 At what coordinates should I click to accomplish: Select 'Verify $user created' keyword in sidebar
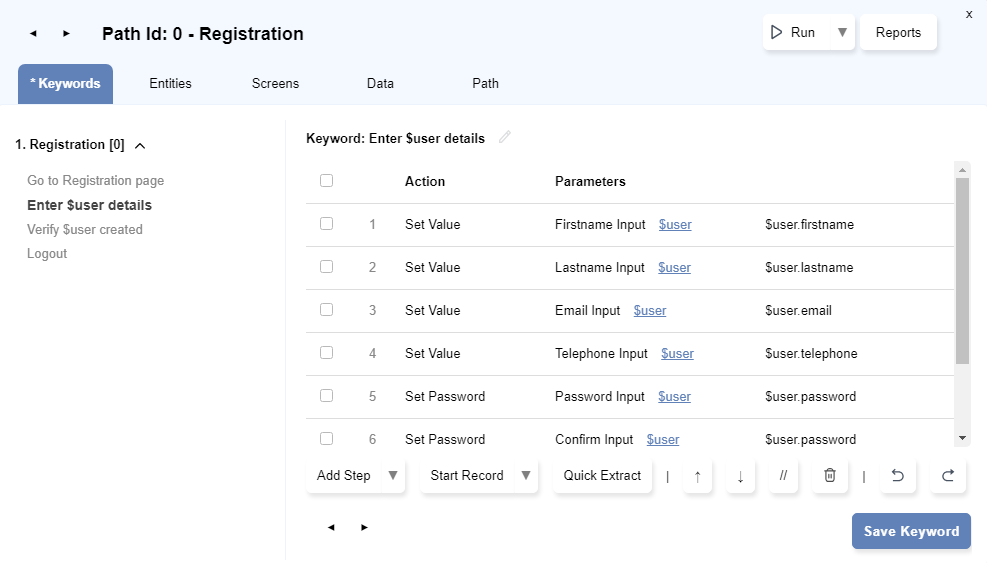(85, 230)
